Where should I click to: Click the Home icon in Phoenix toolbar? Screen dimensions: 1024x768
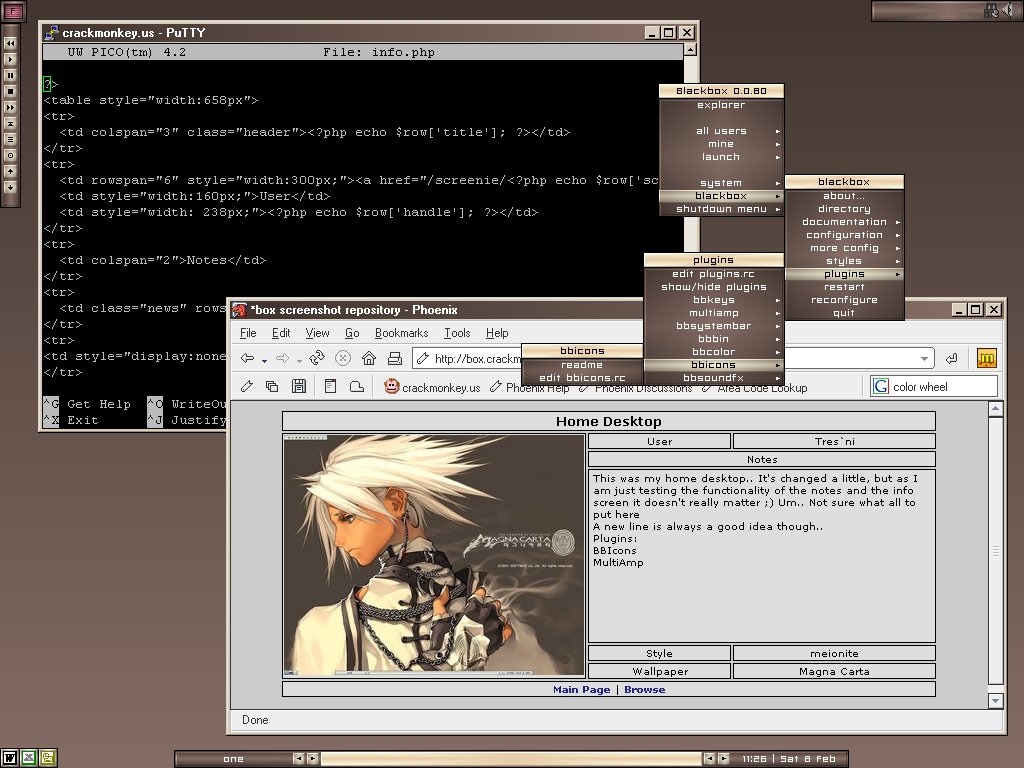click(x=369, y=358)
